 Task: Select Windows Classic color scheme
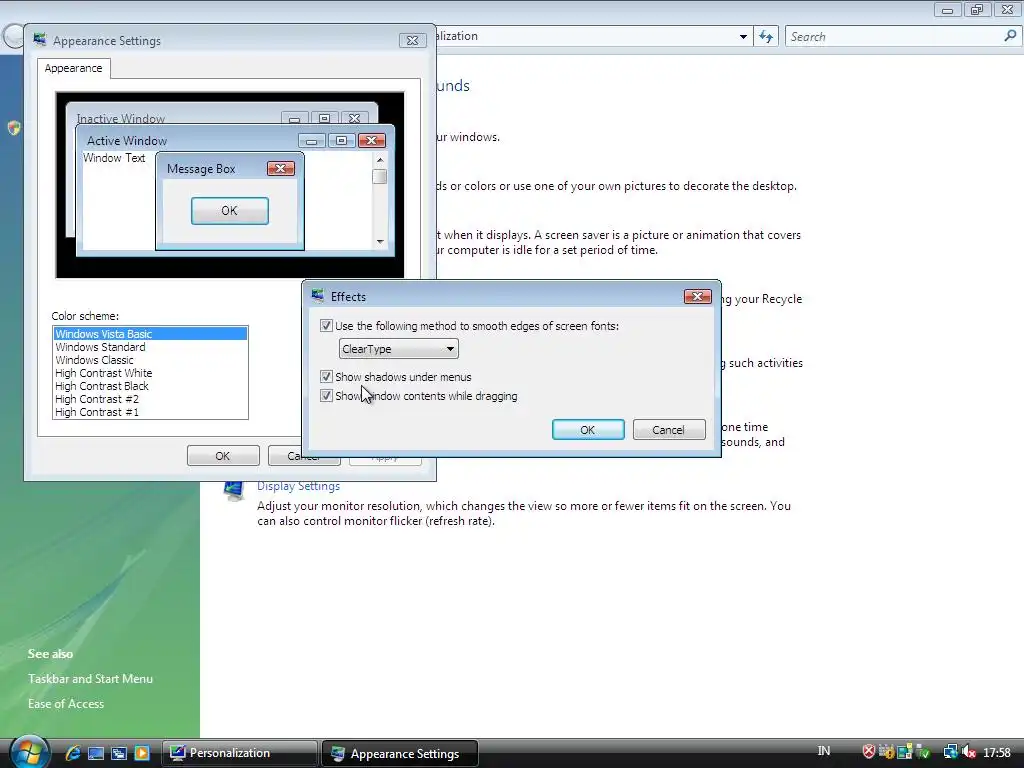click(x=150, y=360)
